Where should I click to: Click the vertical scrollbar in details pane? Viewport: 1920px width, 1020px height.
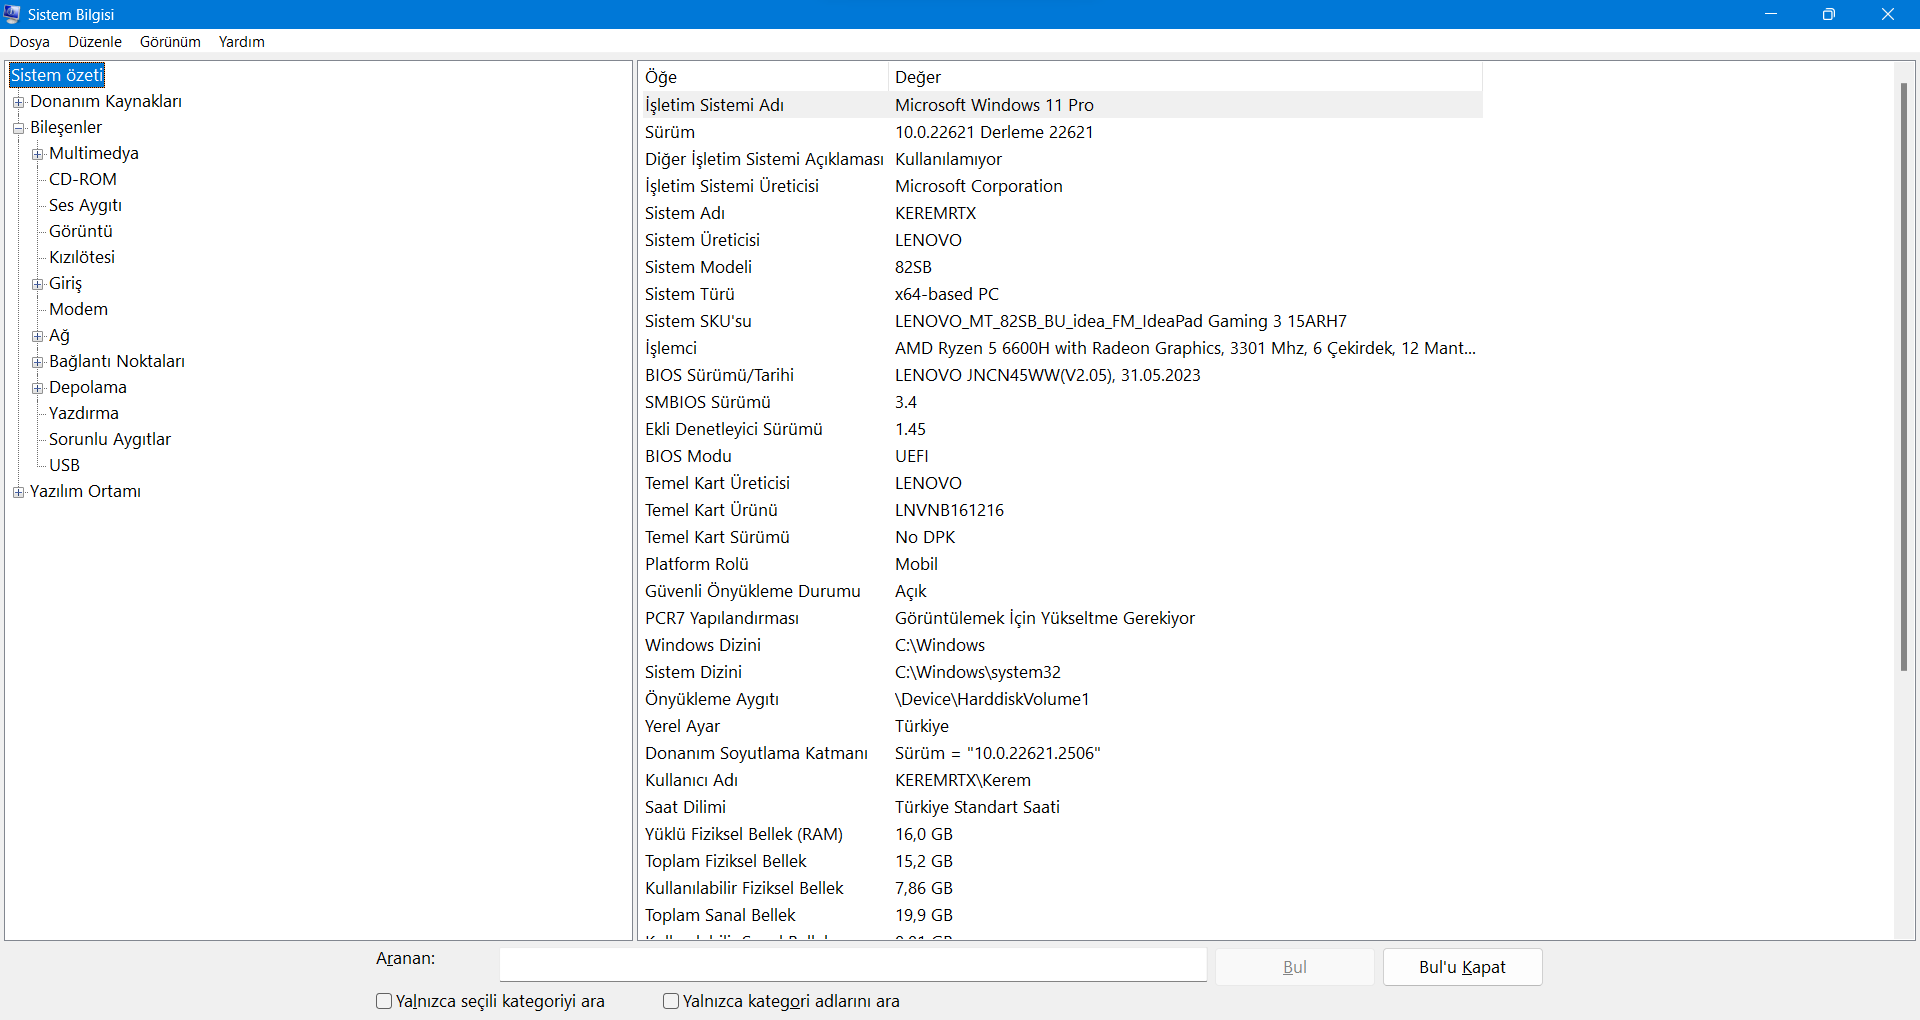pyautogui.click(x=1904, y=375)
